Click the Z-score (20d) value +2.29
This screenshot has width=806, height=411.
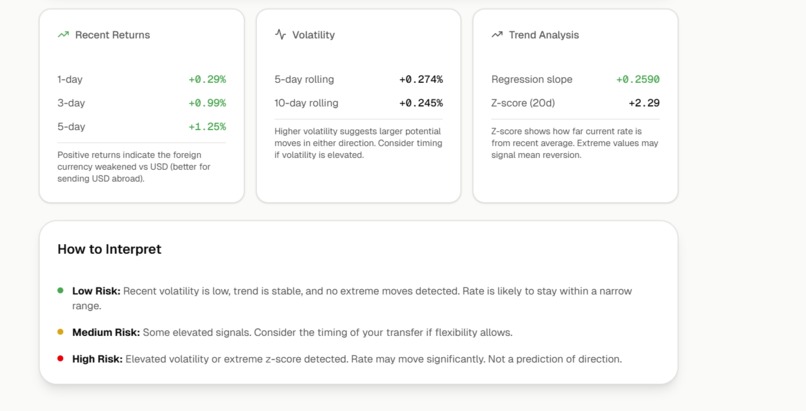643,103
